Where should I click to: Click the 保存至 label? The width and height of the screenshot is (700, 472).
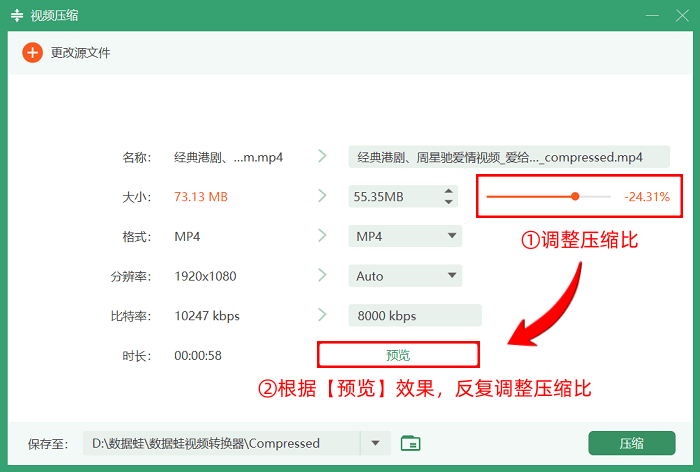pos(48,444)
